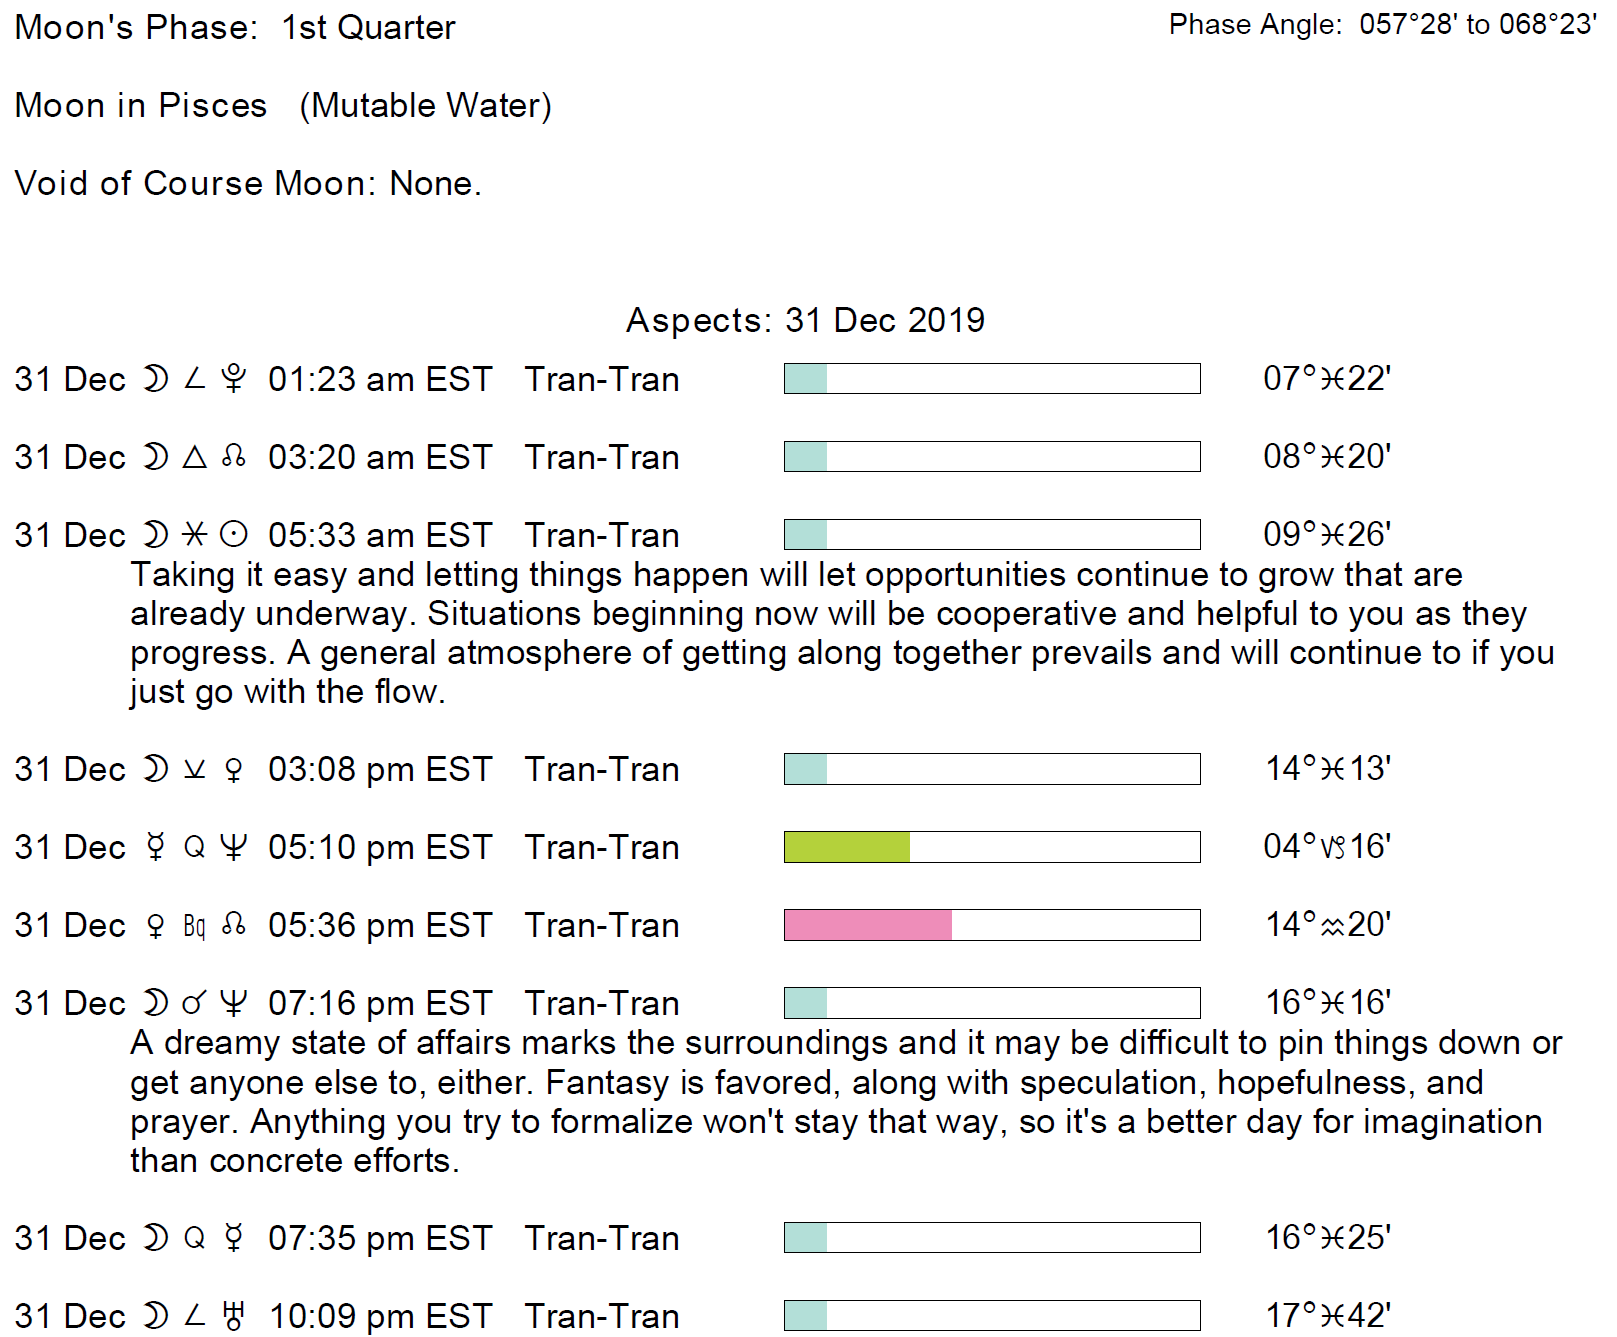1617x1337 pixels.
Task: Click the green strength bar for Mercury-Neptune
Action: coord(847,847)
